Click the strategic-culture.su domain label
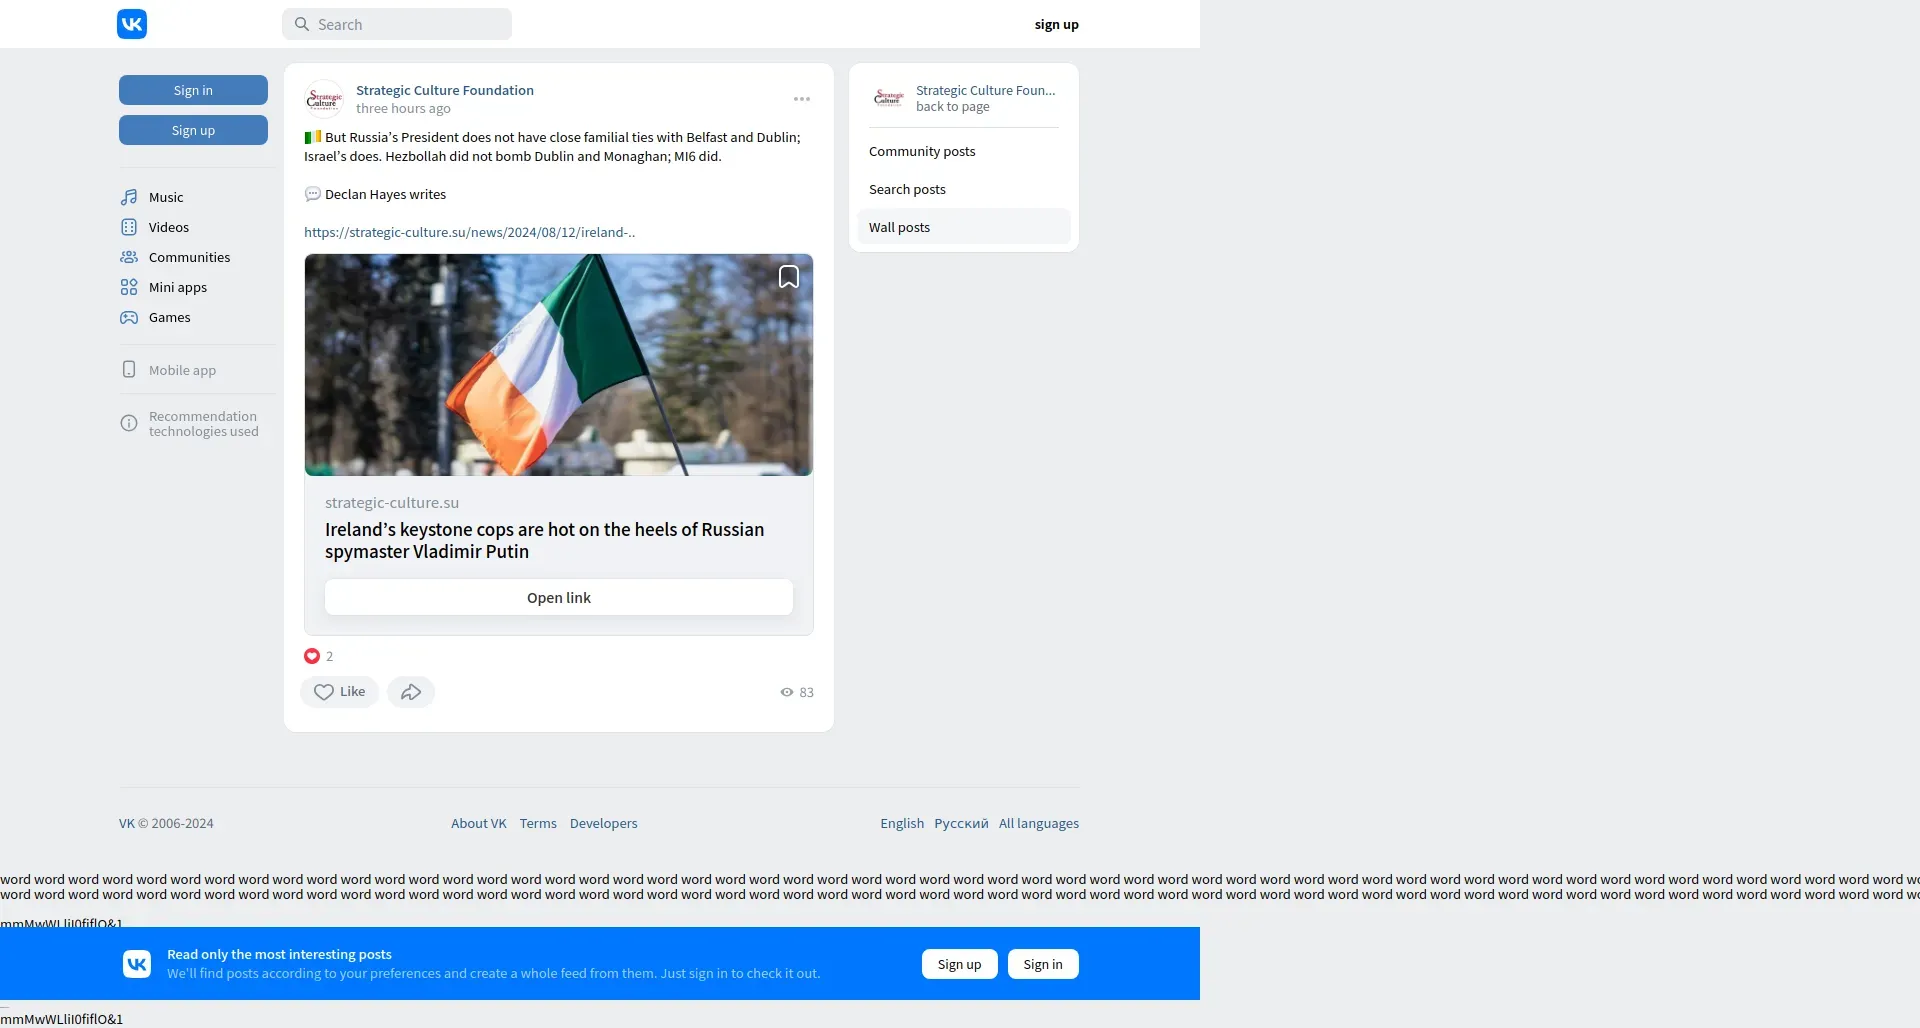The width and height of the screenshot is (1920, 1028). point(392,503)
